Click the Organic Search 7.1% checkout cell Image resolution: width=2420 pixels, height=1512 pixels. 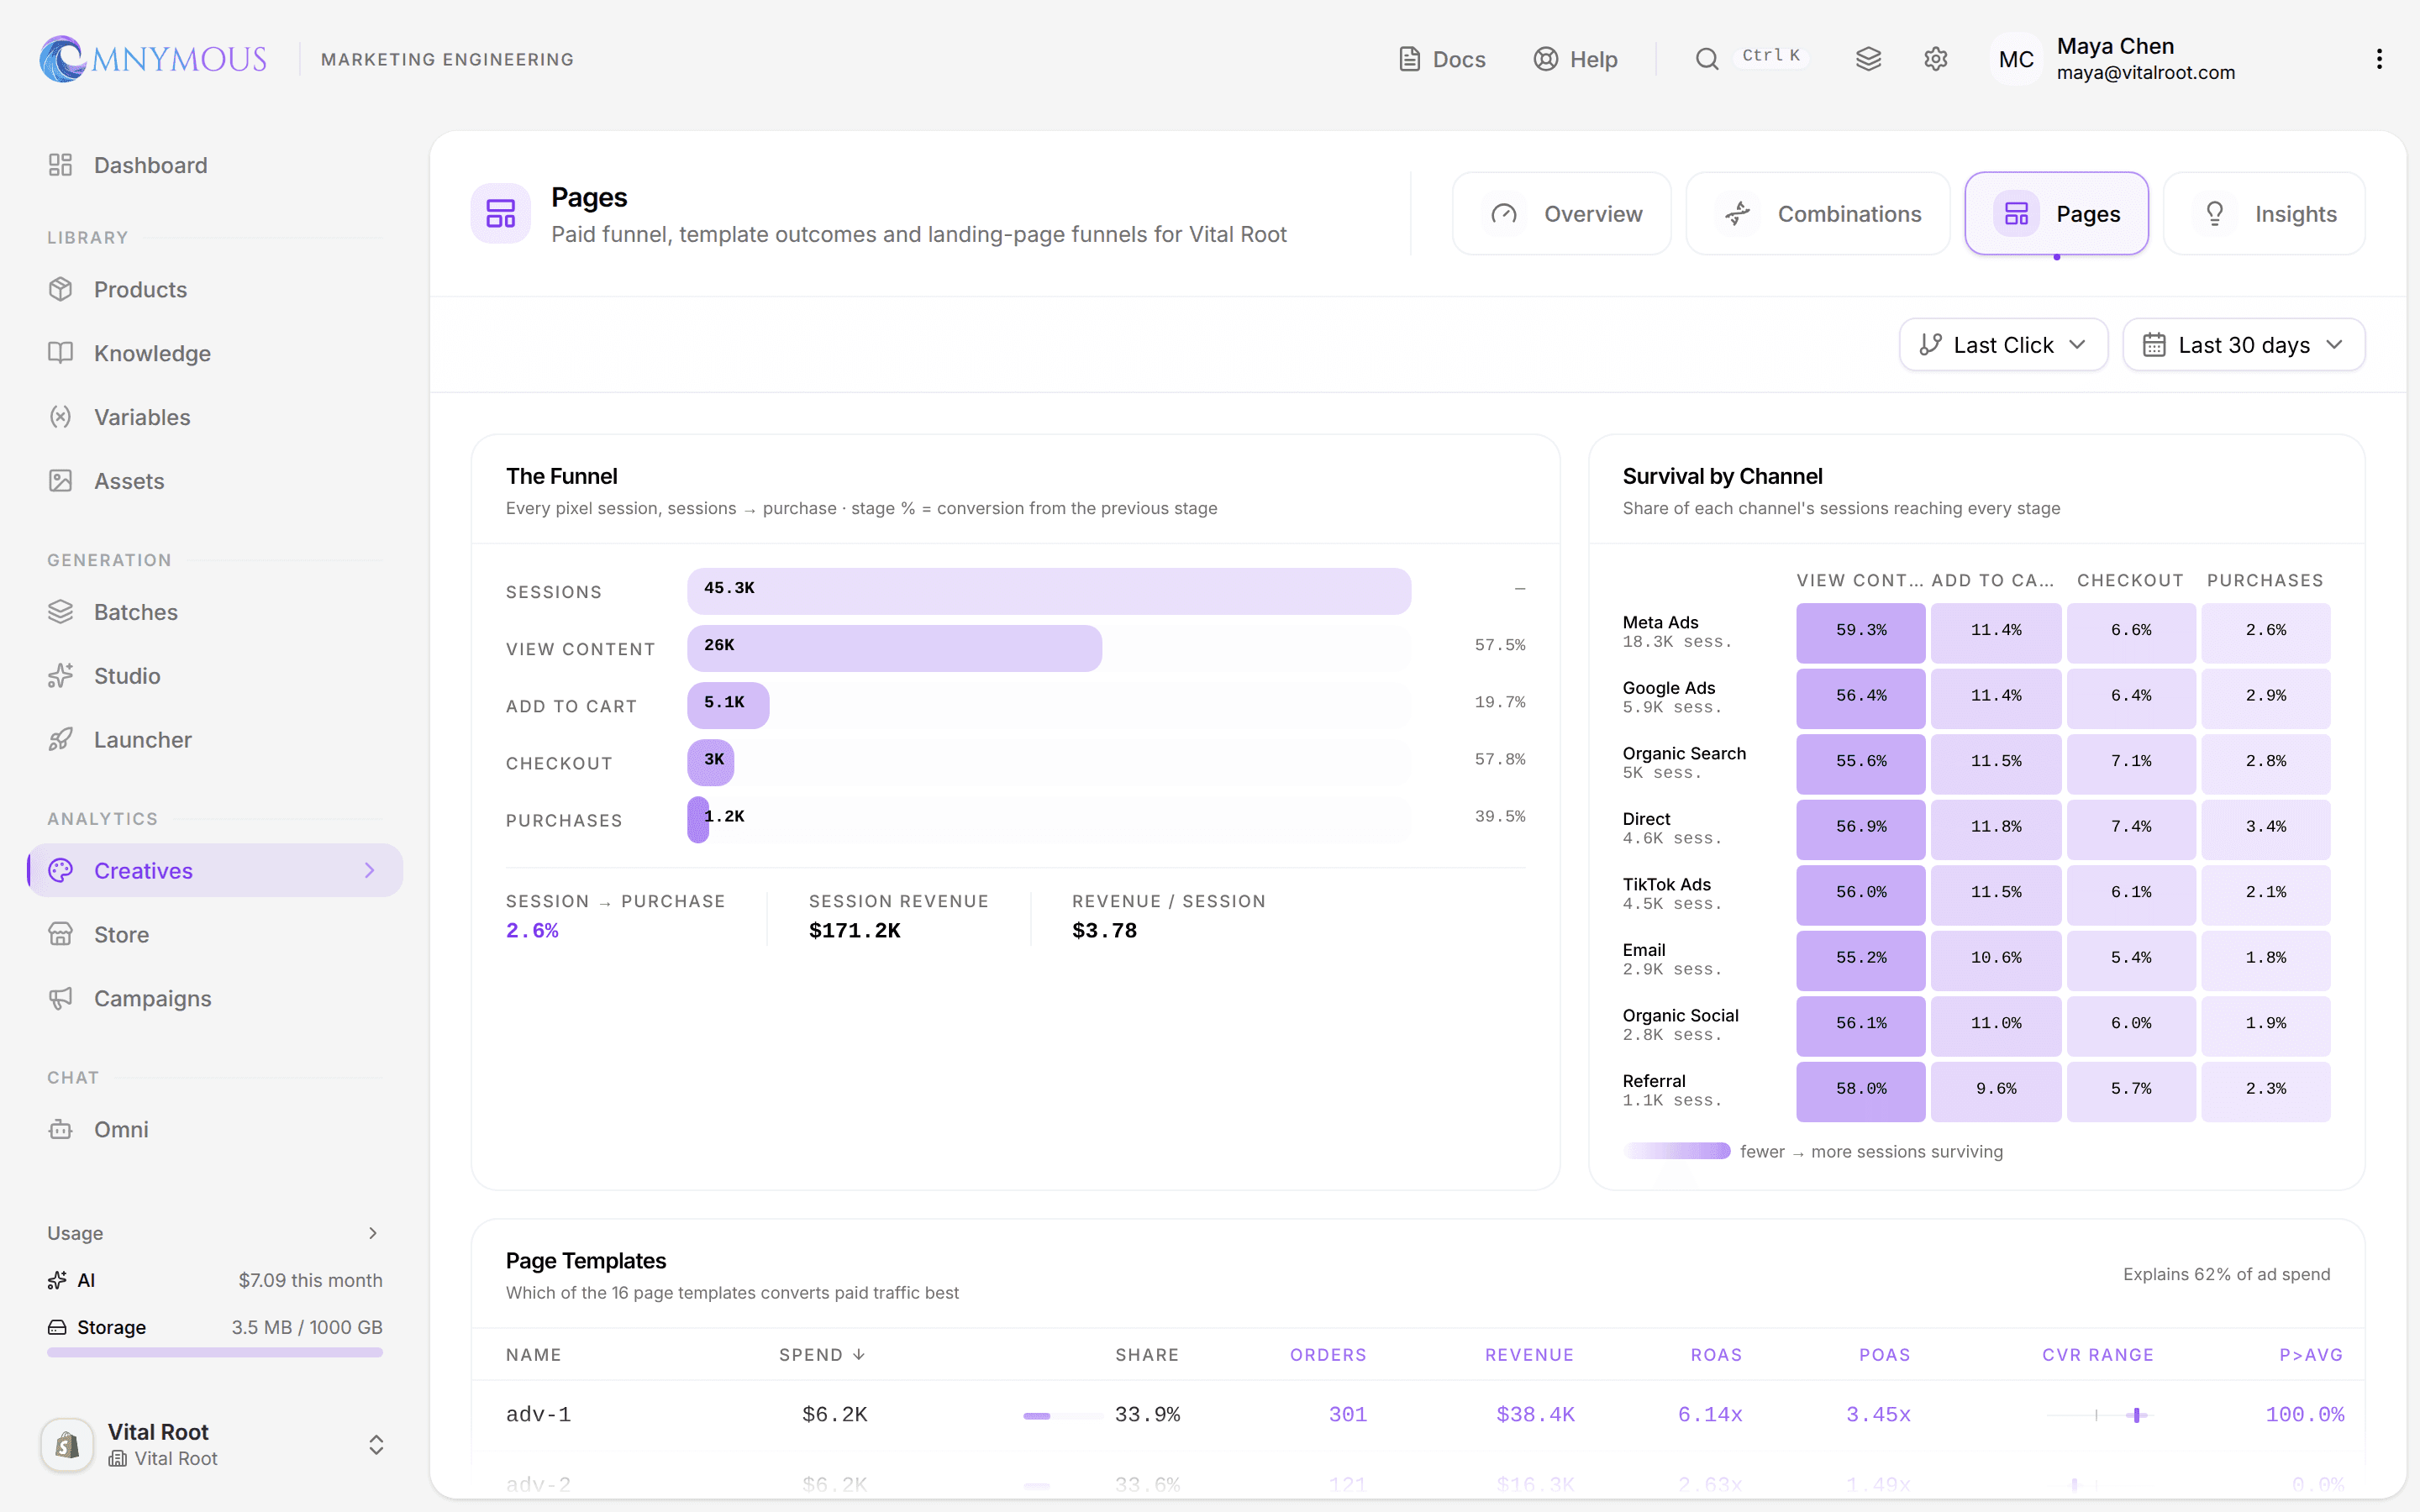2131,763
